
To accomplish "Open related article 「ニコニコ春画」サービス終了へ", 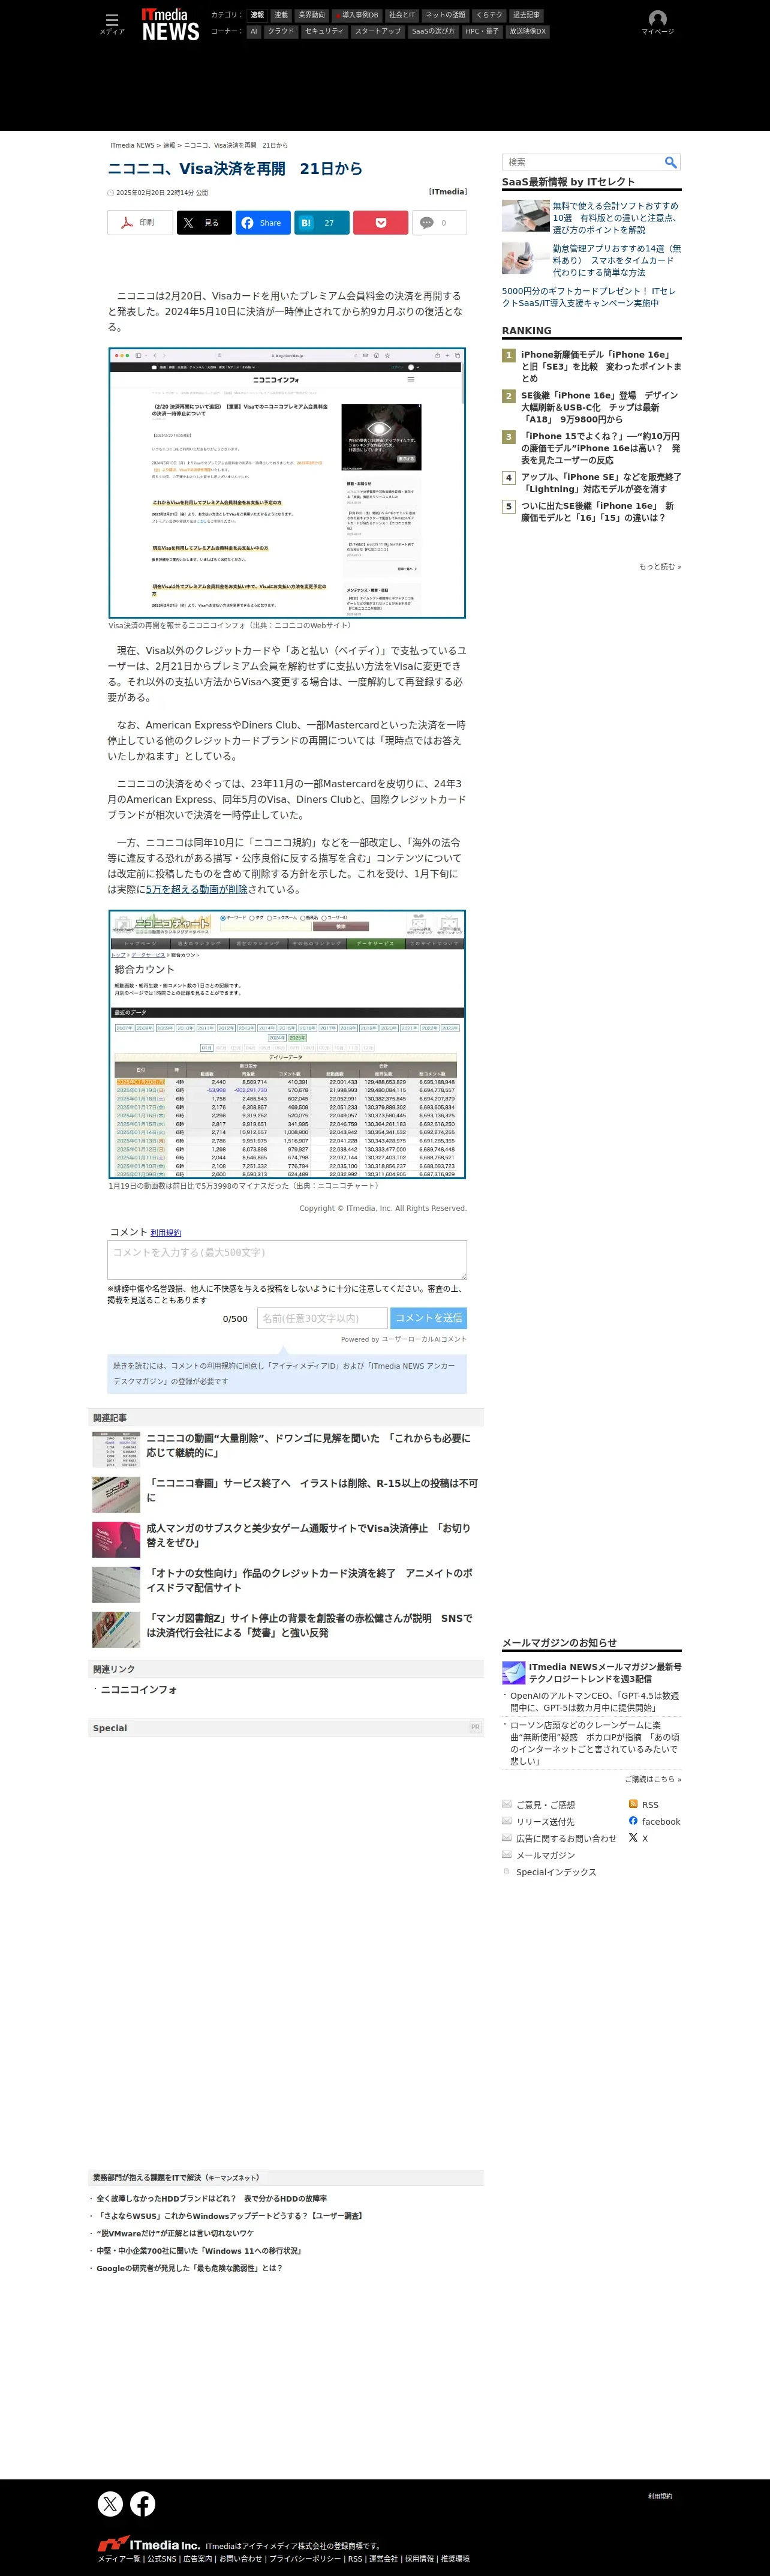I will pyautogui.click(x=312, y=1490).
